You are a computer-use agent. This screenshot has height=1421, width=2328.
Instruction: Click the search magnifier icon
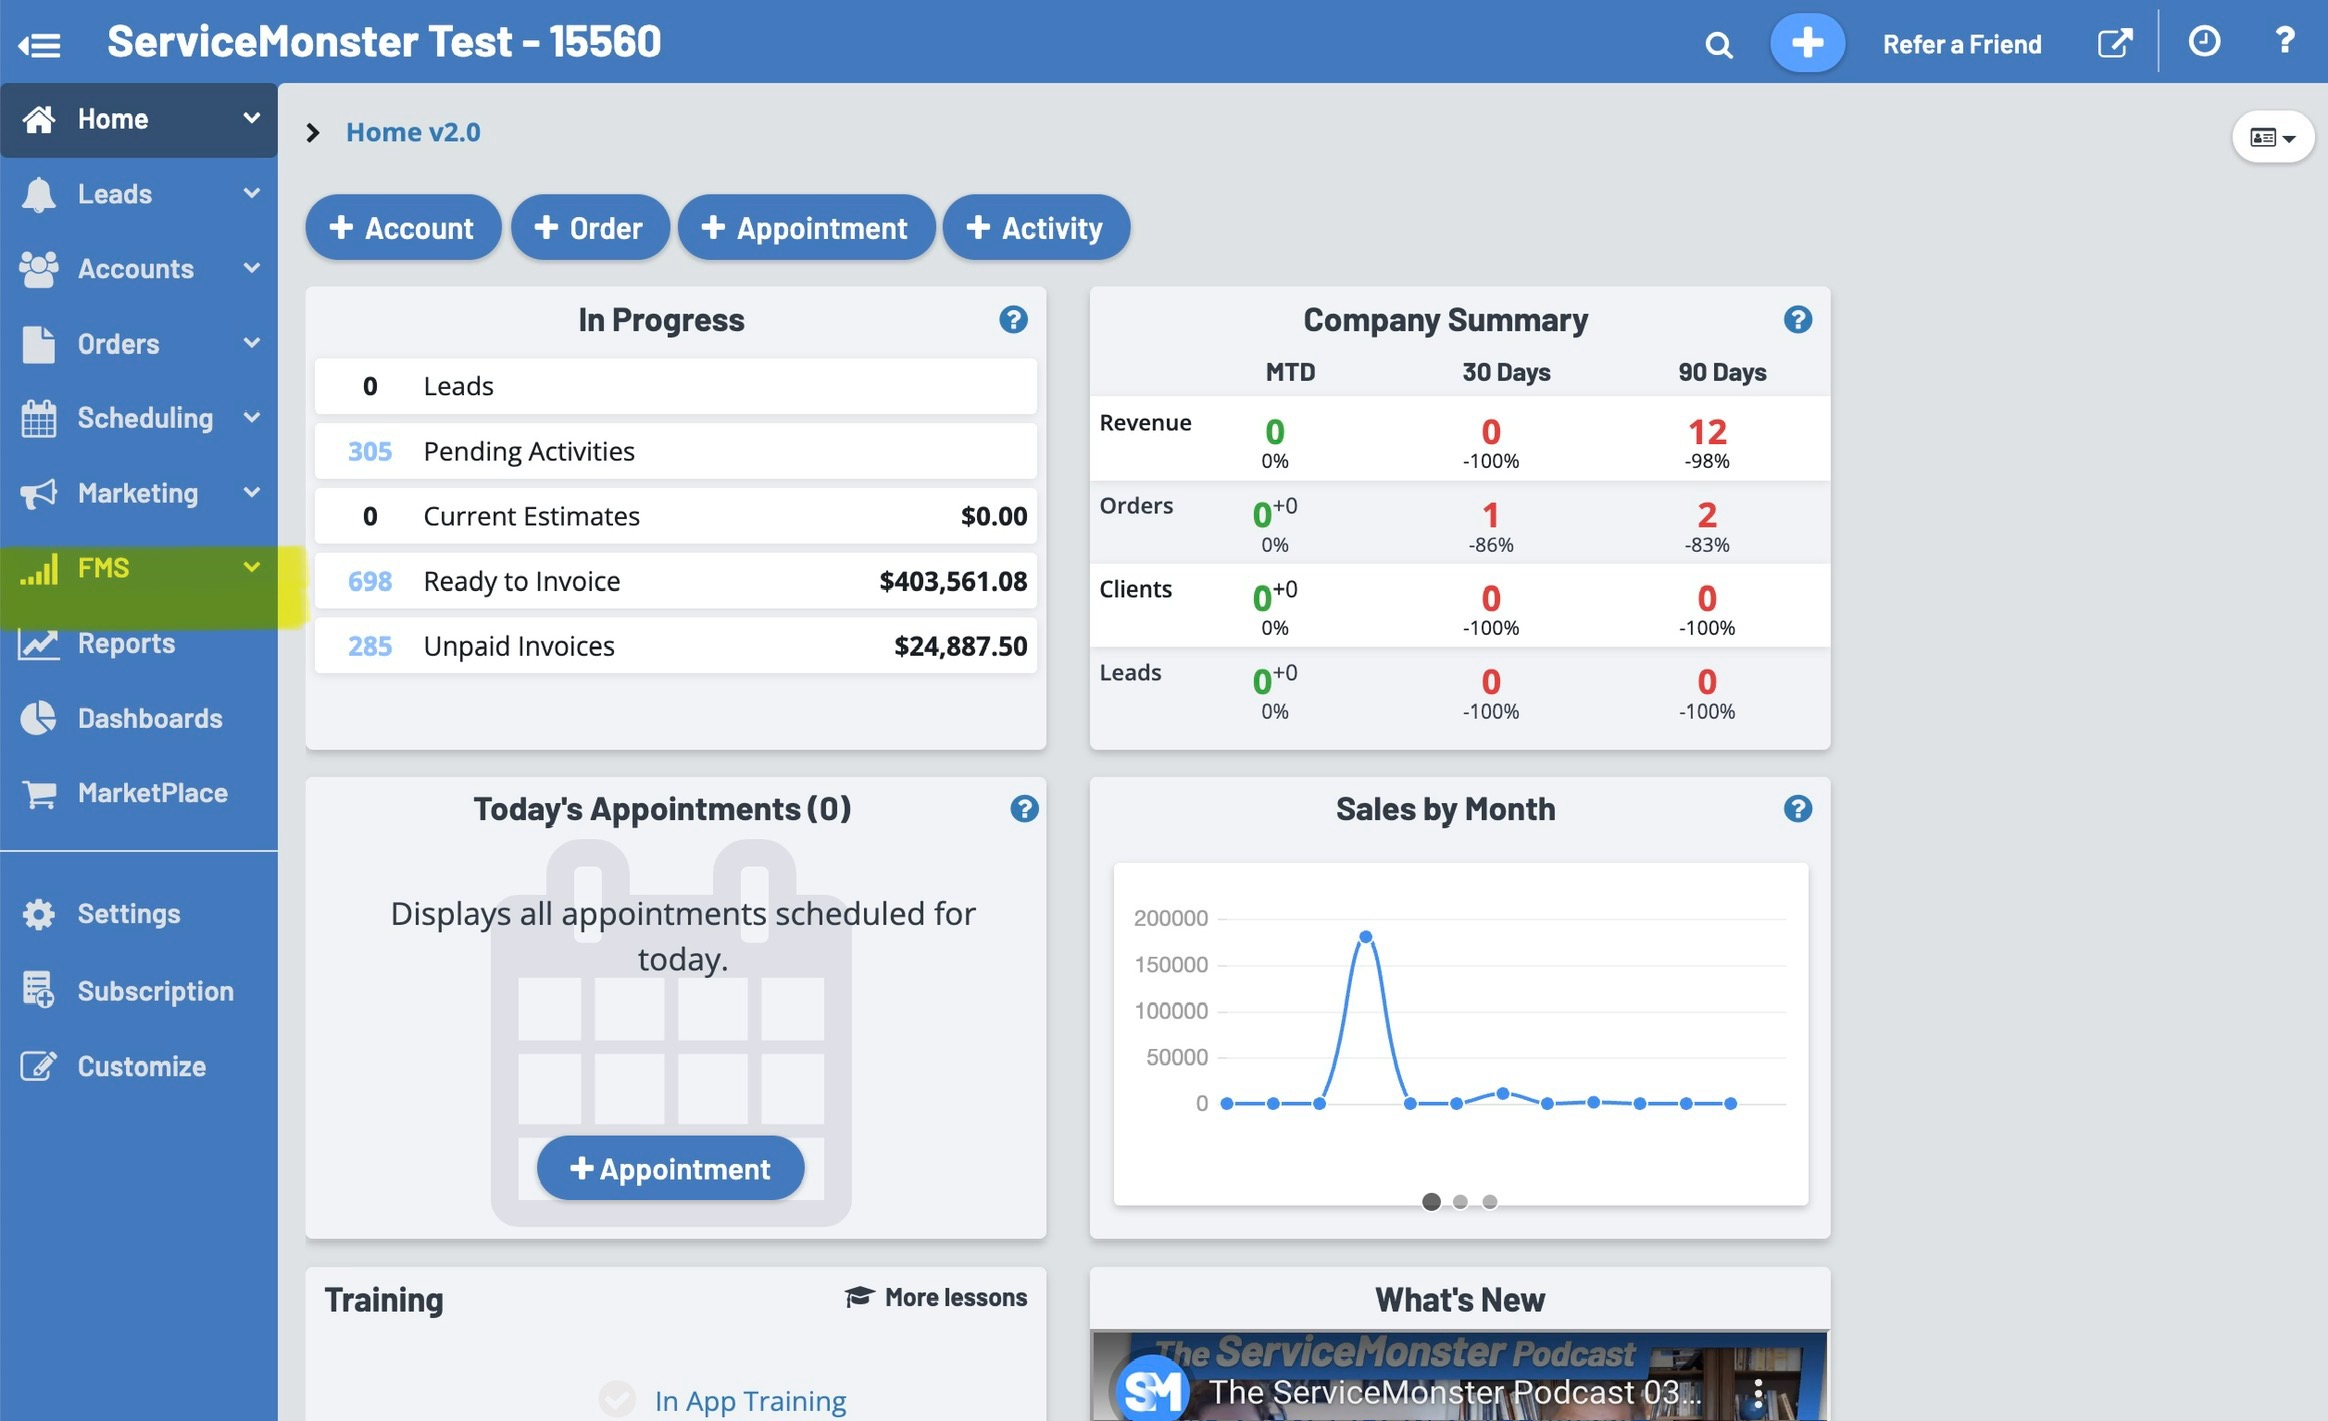1718,44
